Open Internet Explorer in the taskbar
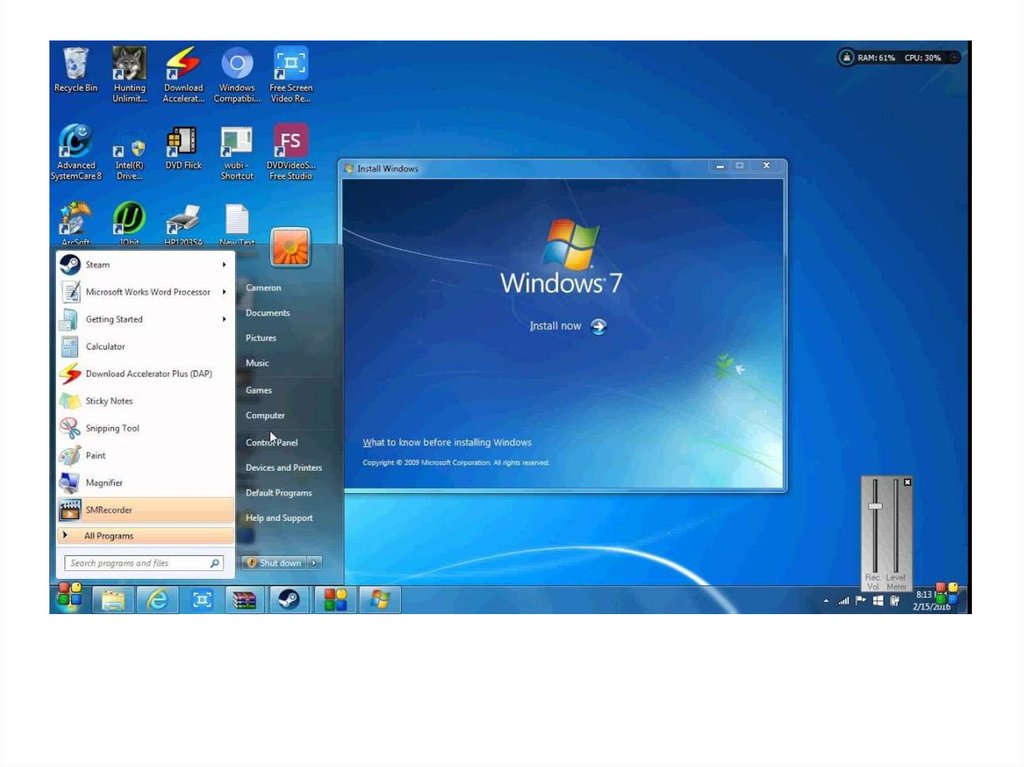The image size is (1024, 767). click(157, 600)
